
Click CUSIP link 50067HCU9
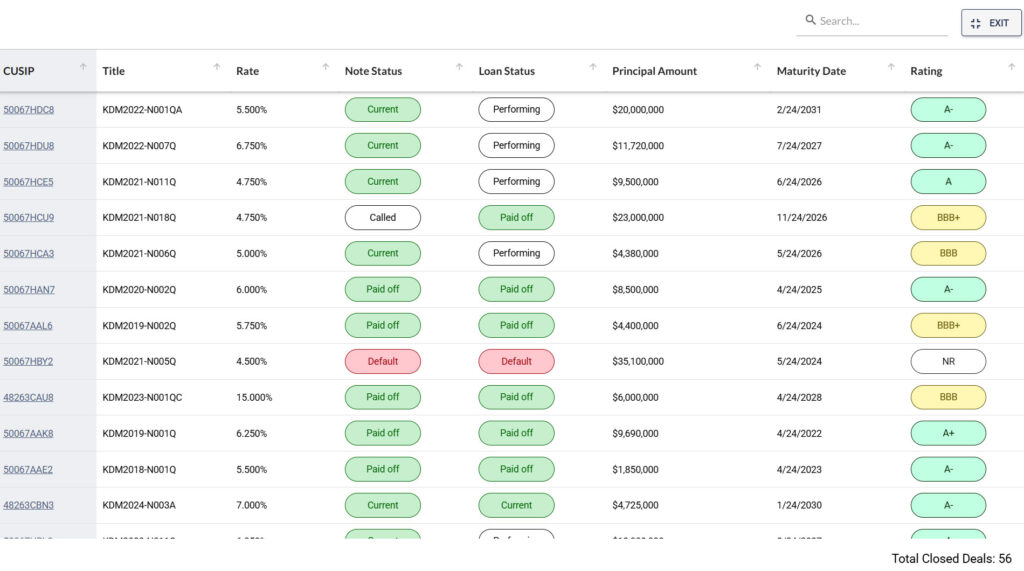coord(29,218)
